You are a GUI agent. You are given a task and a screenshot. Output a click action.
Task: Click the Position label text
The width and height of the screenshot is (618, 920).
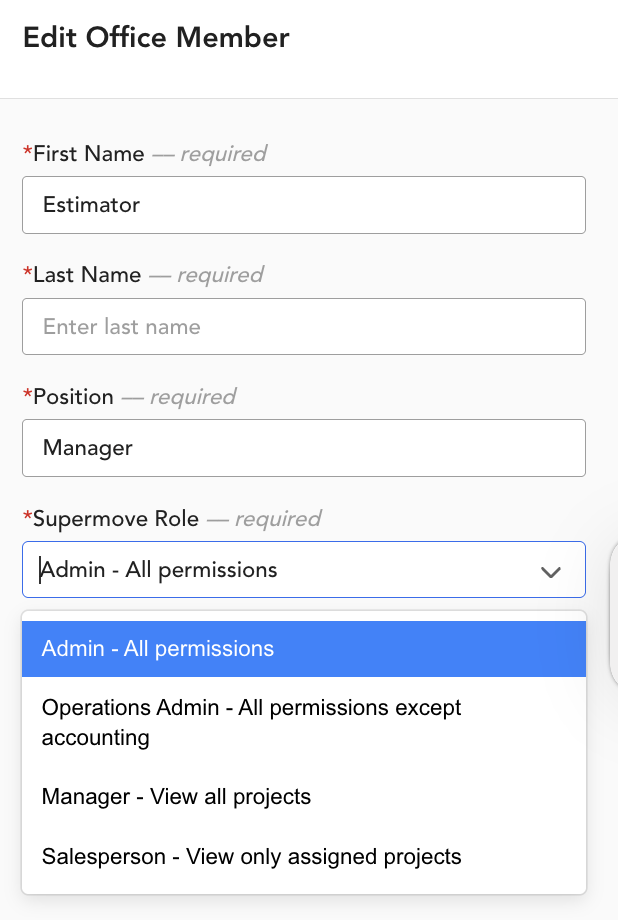[73, 397]
